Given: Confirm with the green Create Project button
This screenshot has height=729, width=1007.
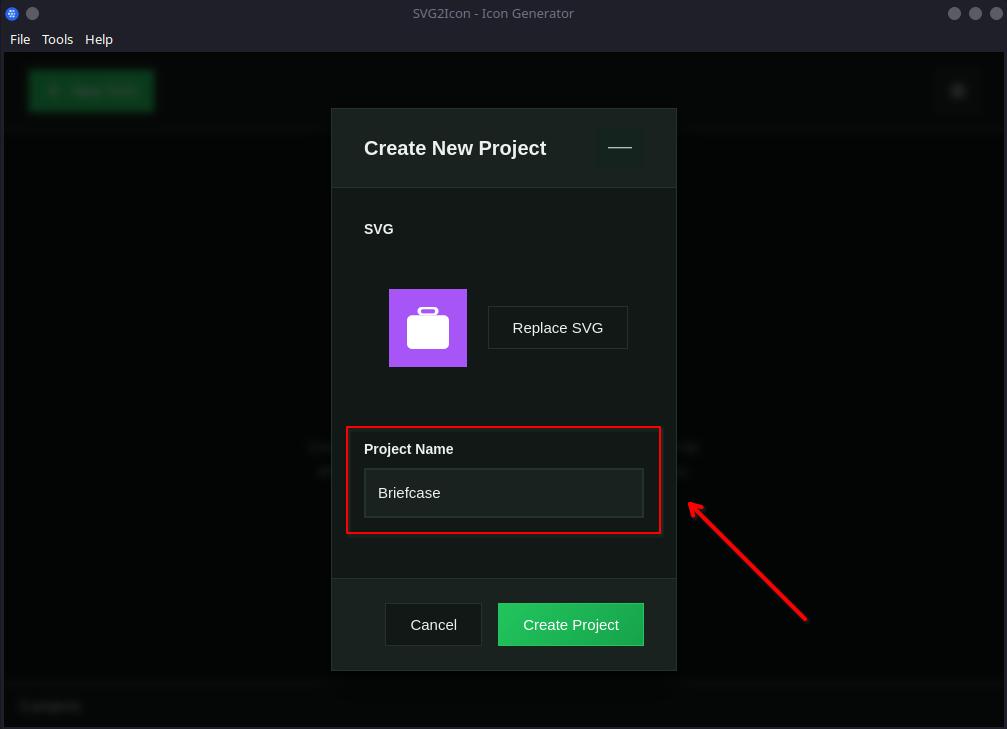Looking at the screenshot, I should 571,625.
